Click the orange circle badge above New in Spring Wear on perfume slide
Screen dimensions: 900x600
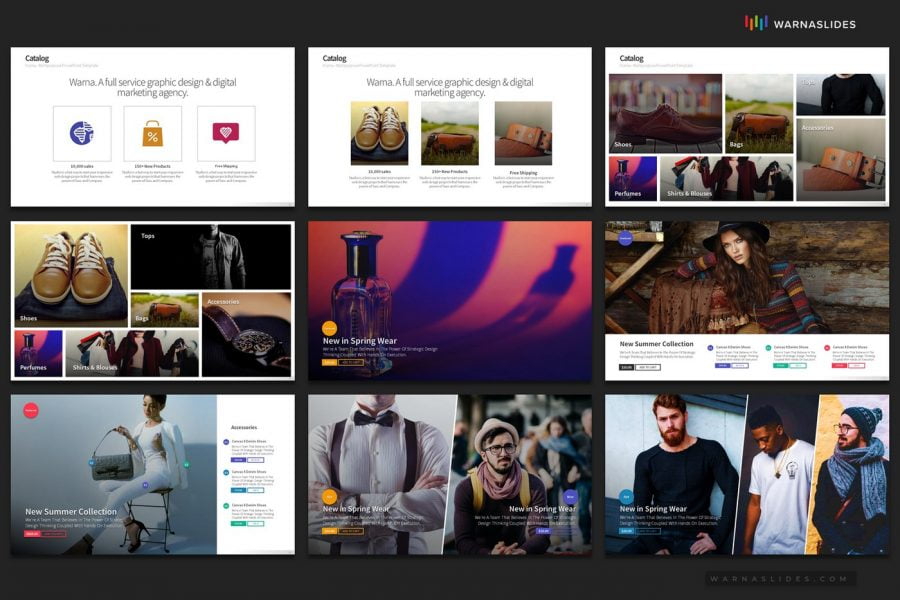point(329,328)
